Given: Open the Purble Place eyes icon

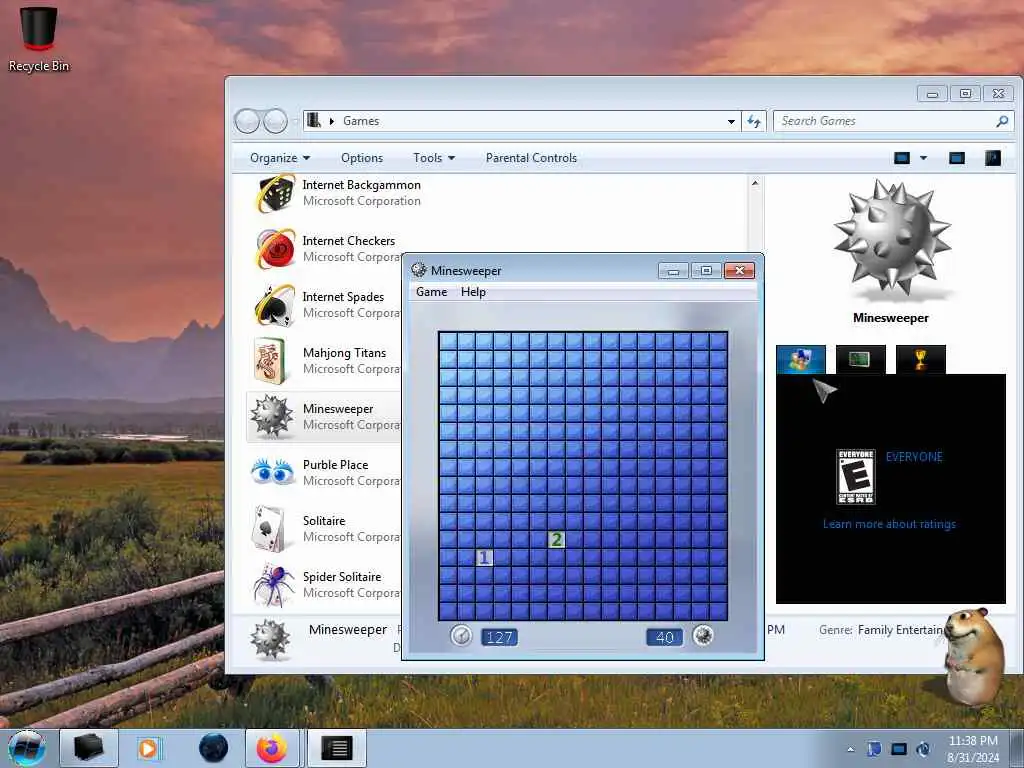Looking at the screenshot, I should [272, 472].
